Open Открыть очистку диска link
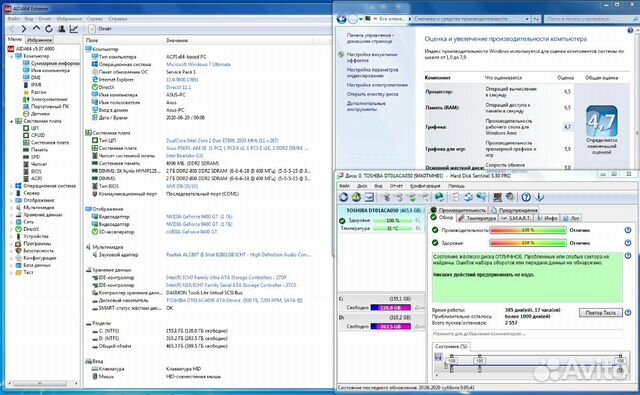Viewport: 640px width, 395px height. click(372, 94)
